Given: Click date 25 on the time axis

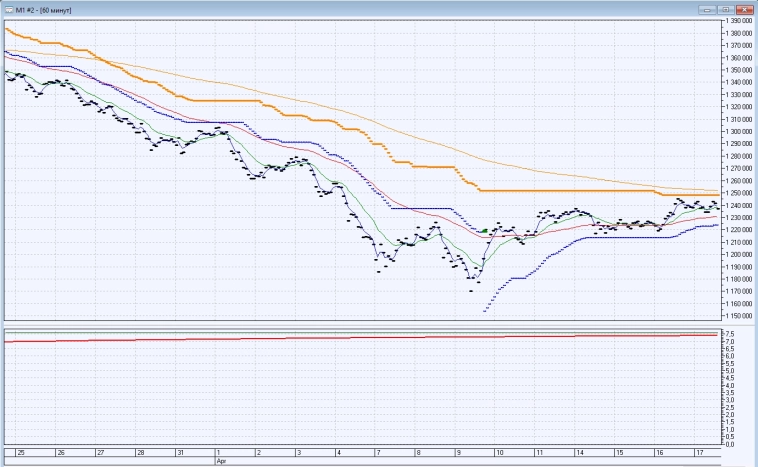Looking at the screenshot, I should (20, 453).
